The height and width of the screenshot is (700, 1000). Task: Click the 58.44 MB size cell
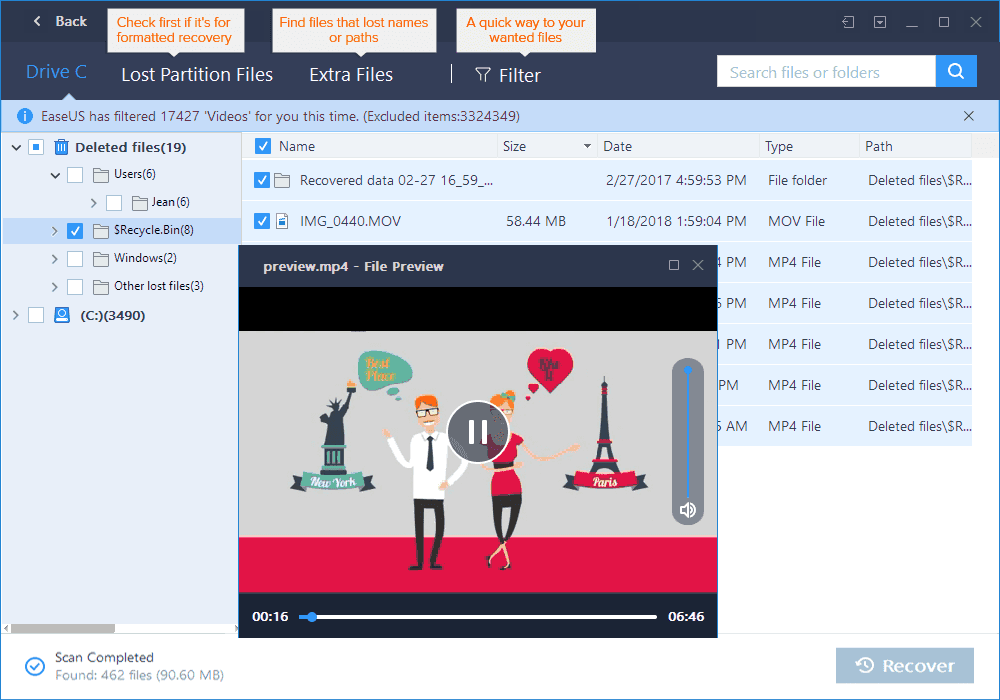click(536, 221)
